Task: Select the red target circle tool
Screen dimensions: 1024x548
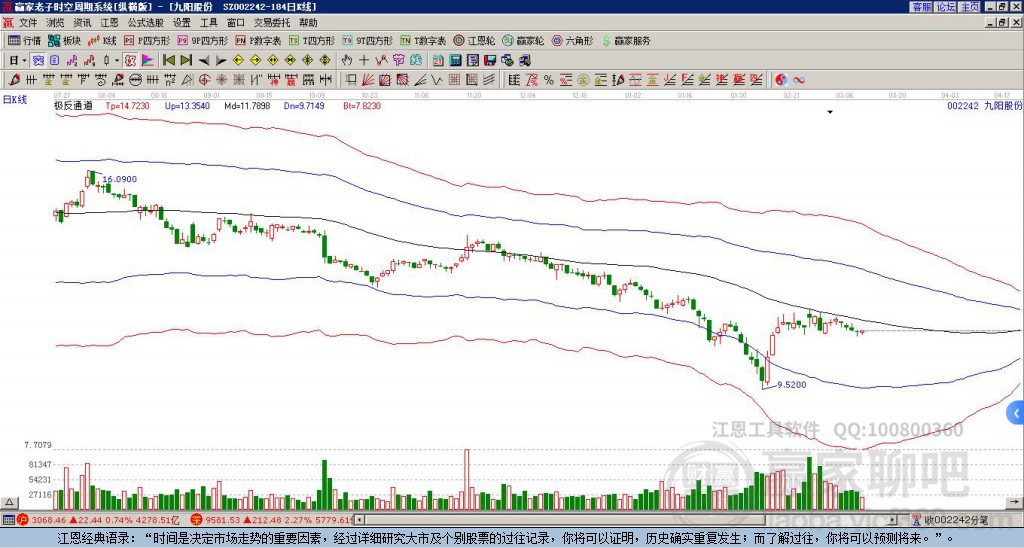Action: [204, 80]
